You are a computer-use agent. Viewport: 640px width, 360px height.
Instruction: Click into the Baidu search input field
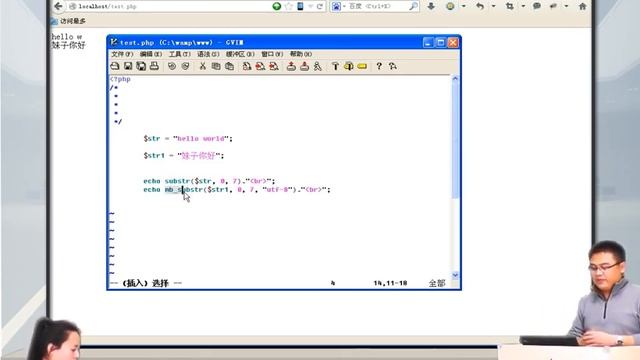point(378,6)
